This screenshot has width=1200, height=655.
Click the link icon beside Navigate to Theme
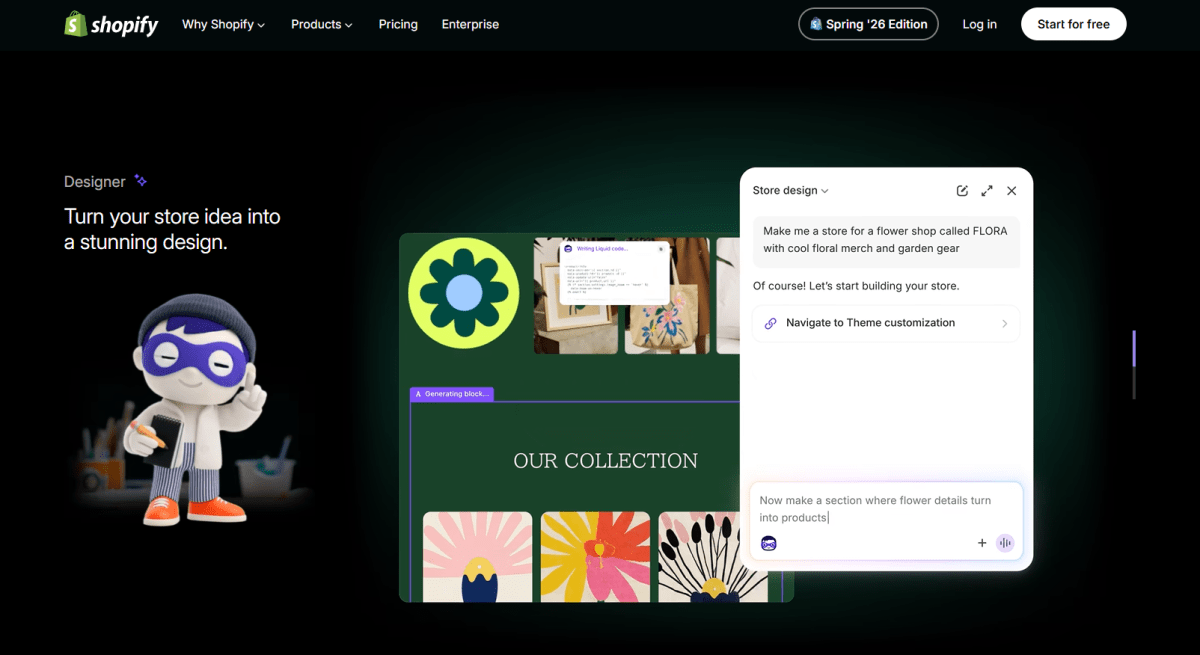[x=770, y=323]
